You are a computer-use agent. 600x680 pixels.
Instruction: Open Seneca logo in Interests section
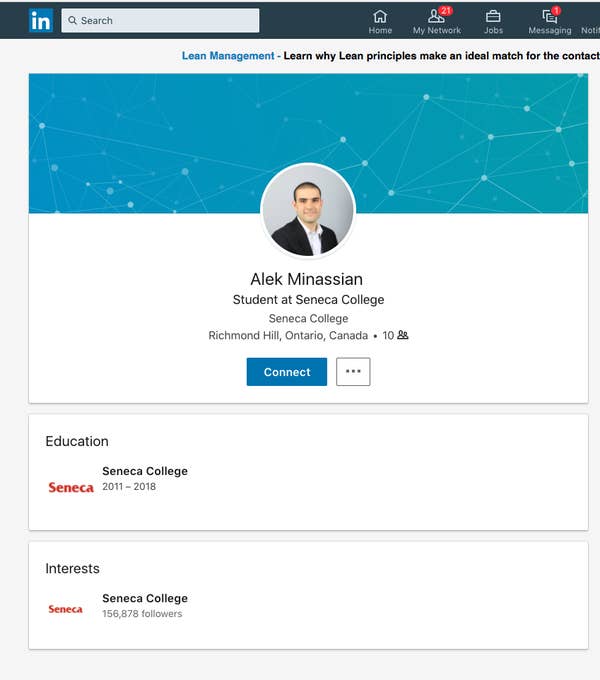(65, 609)
